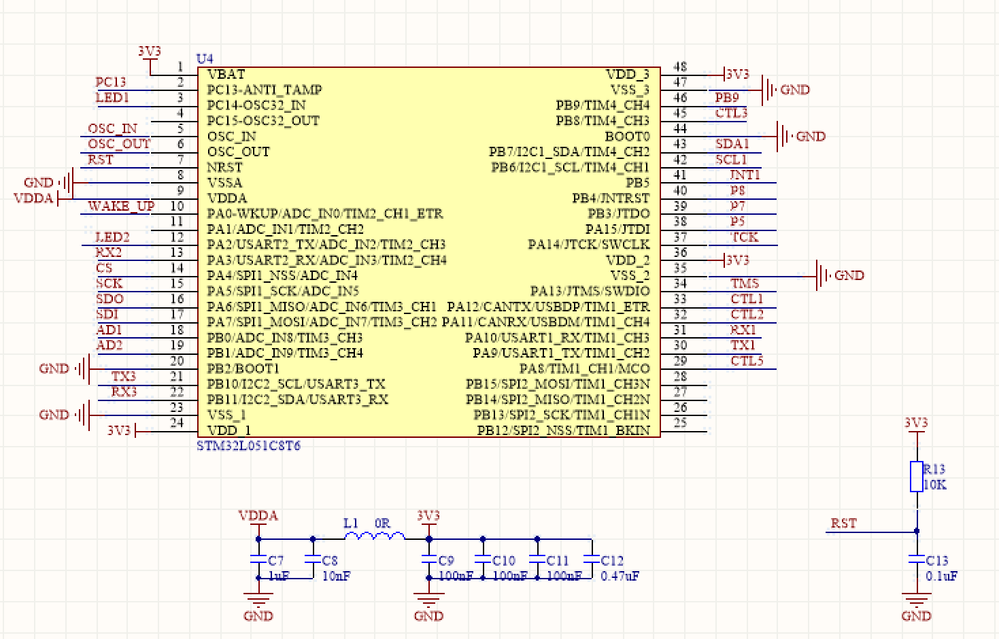The width and height of the screenshot is (999, 639).
Task: Click the GND symbol below C7
Action: 258,607
